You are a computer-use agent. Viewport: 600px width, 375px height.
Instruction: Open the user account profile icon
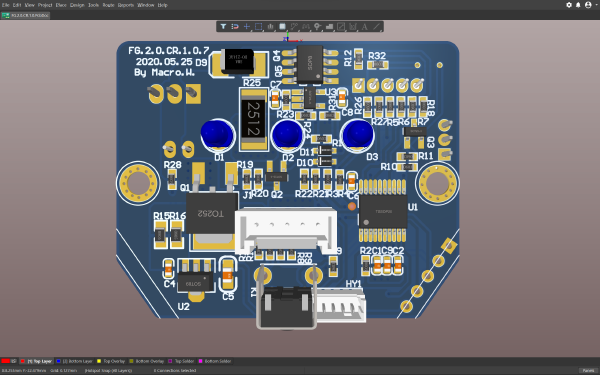[x=588, y=5]
